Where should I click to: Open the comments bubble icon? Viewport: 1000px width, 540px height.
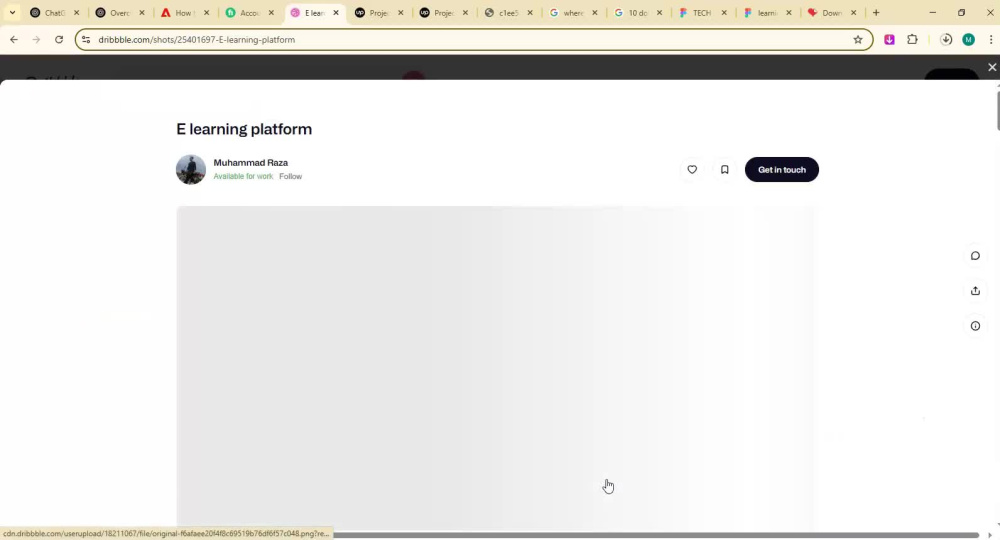[975, 256]
